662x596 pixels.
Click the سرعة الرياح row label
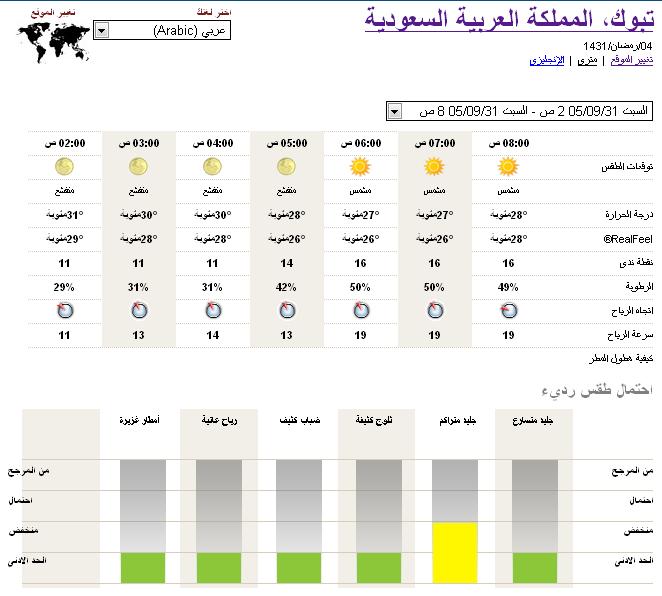[x=630, y=336]
